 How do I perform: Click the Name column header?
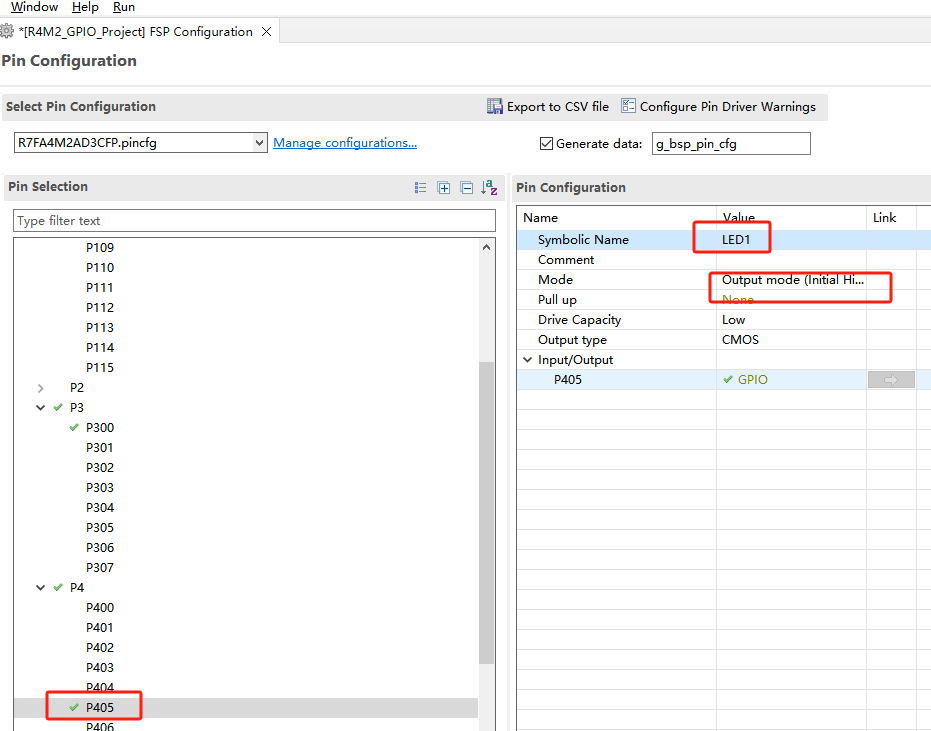coord(540,217)
